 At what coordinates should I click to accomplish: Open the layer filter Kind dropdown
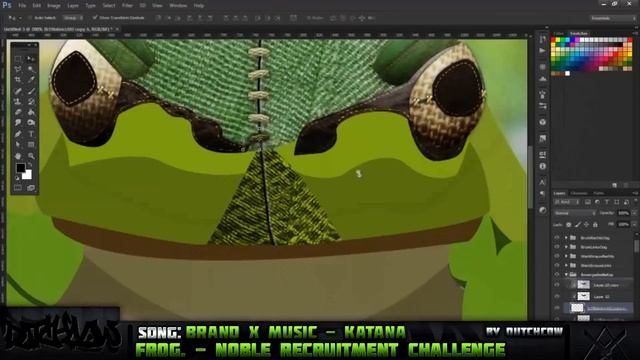567,202
